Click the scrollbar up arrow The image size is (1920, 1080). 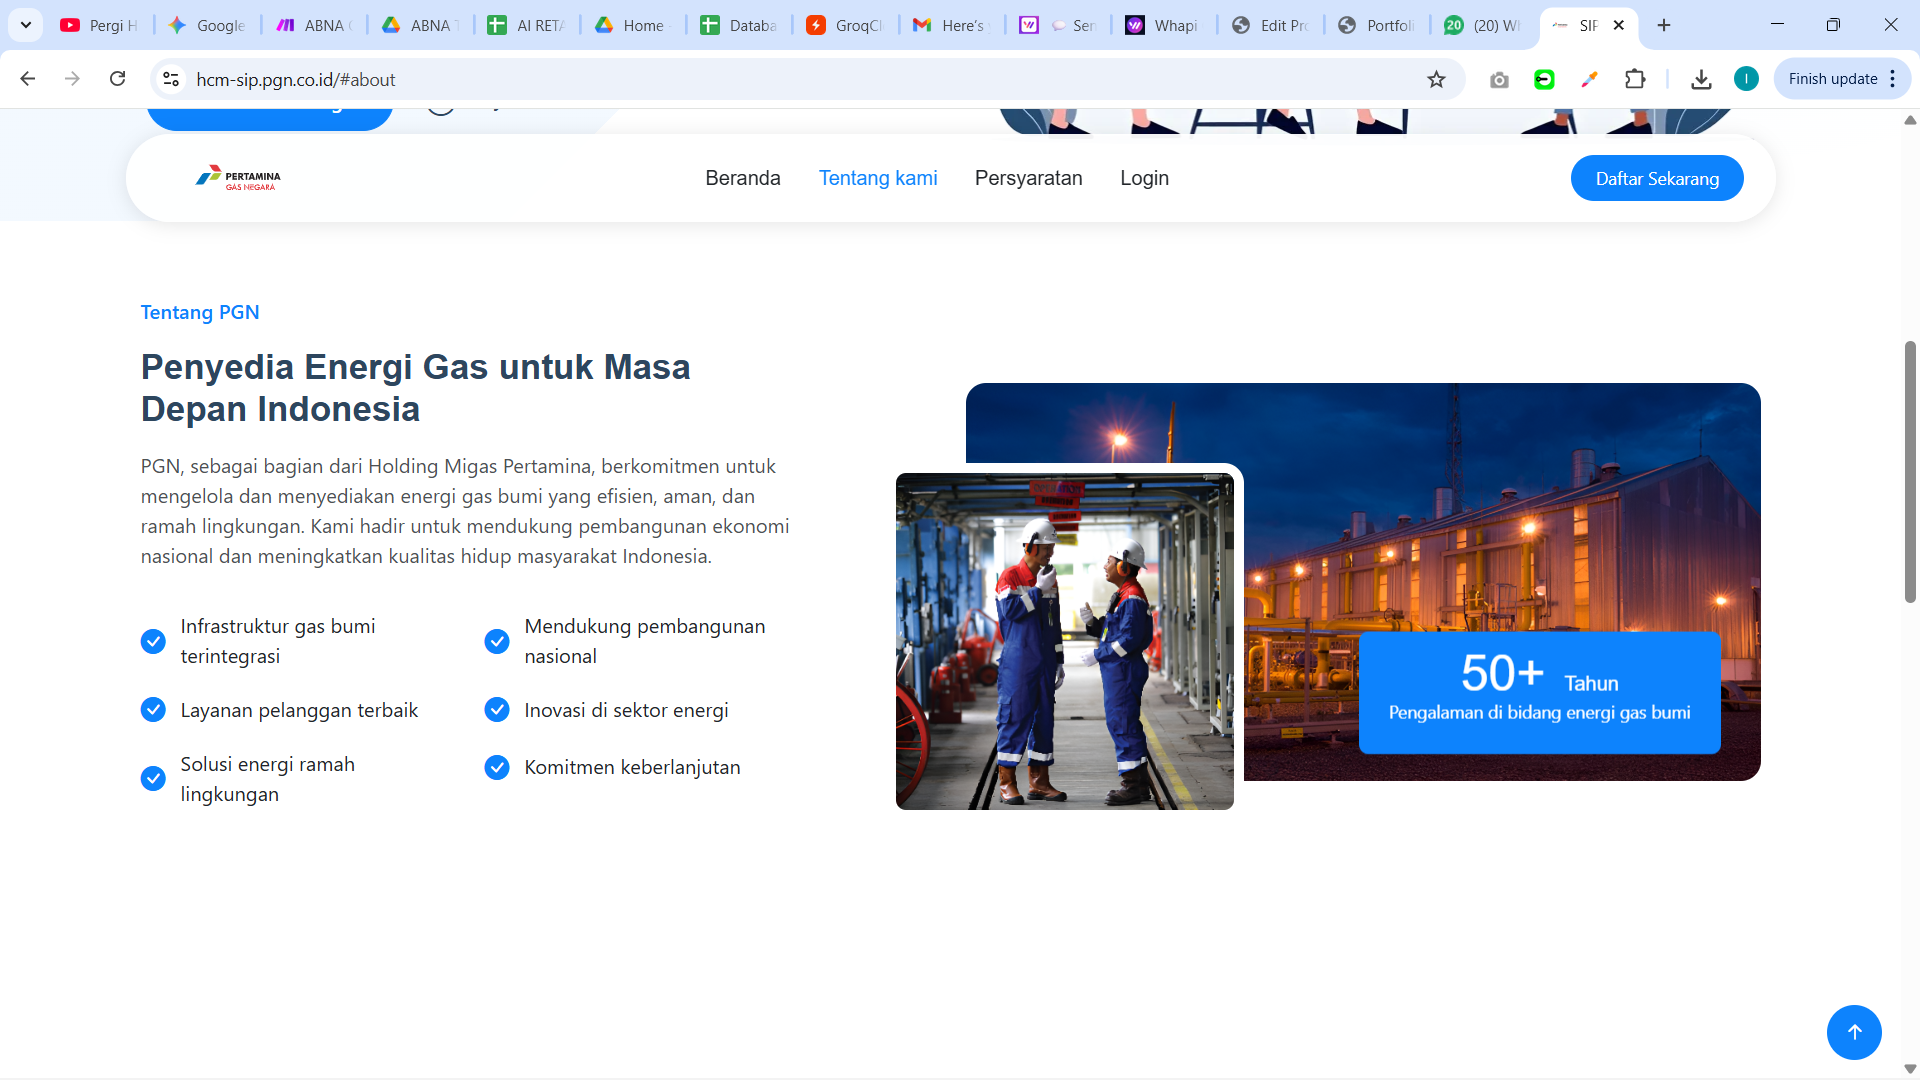(1910, 120)
